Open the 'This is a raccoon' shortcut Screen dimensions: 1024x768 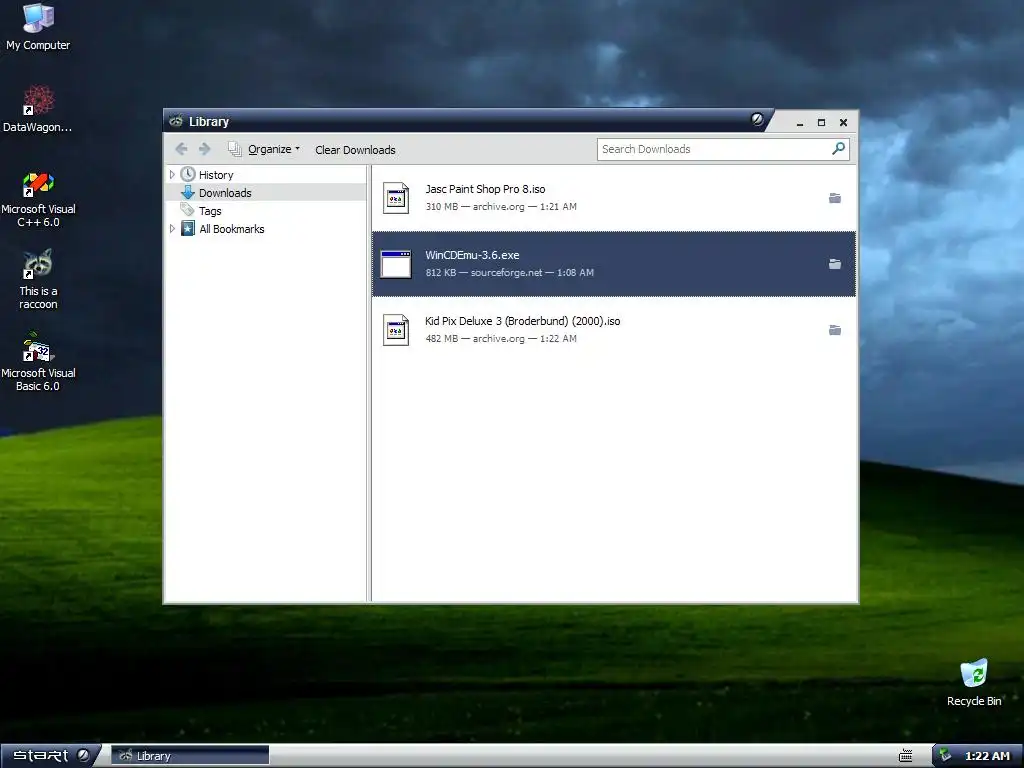tap(38, 280)
